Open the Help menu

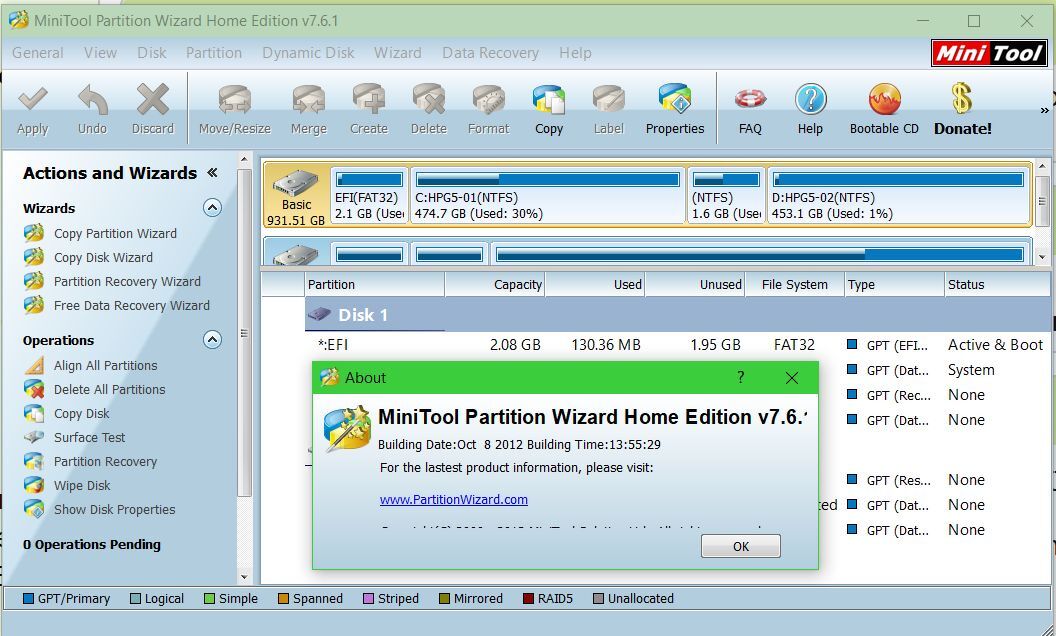(x=575, y=53)
